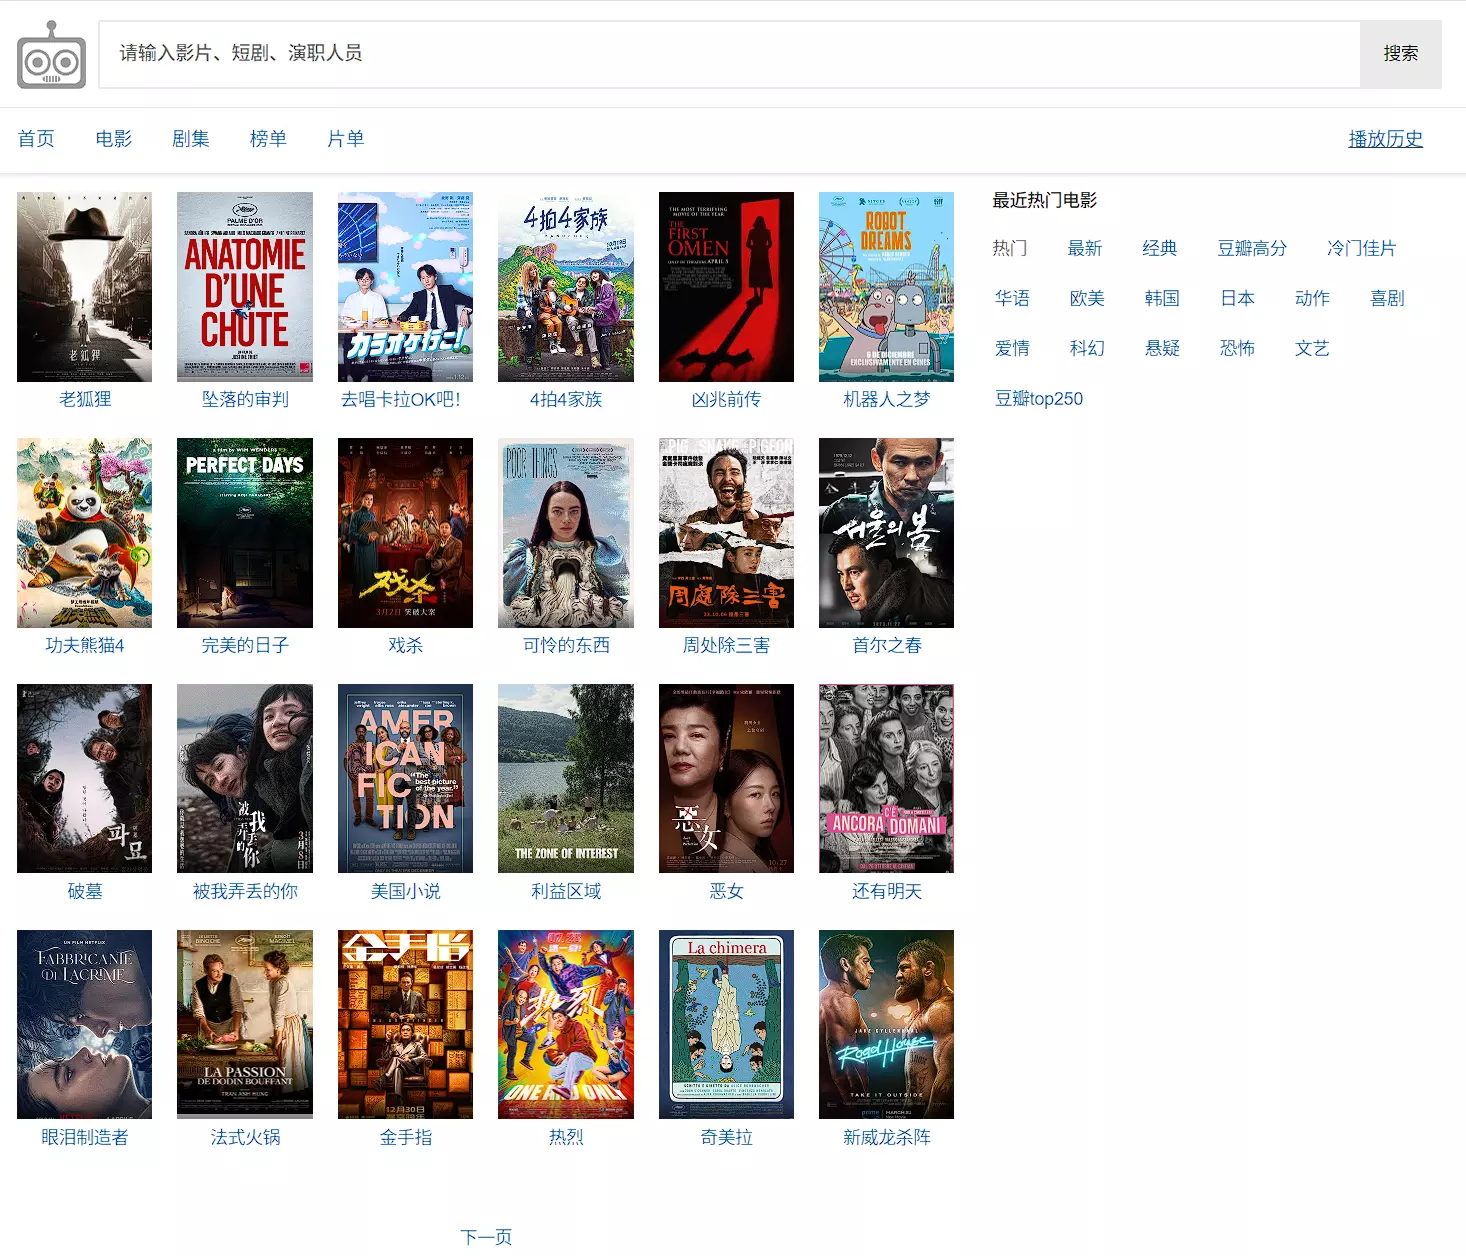Image resolution: width=1466 pixels, height=1256 pixels.
Task: Open the Perfect Days poster thumbnail
Action: (245, 533)
